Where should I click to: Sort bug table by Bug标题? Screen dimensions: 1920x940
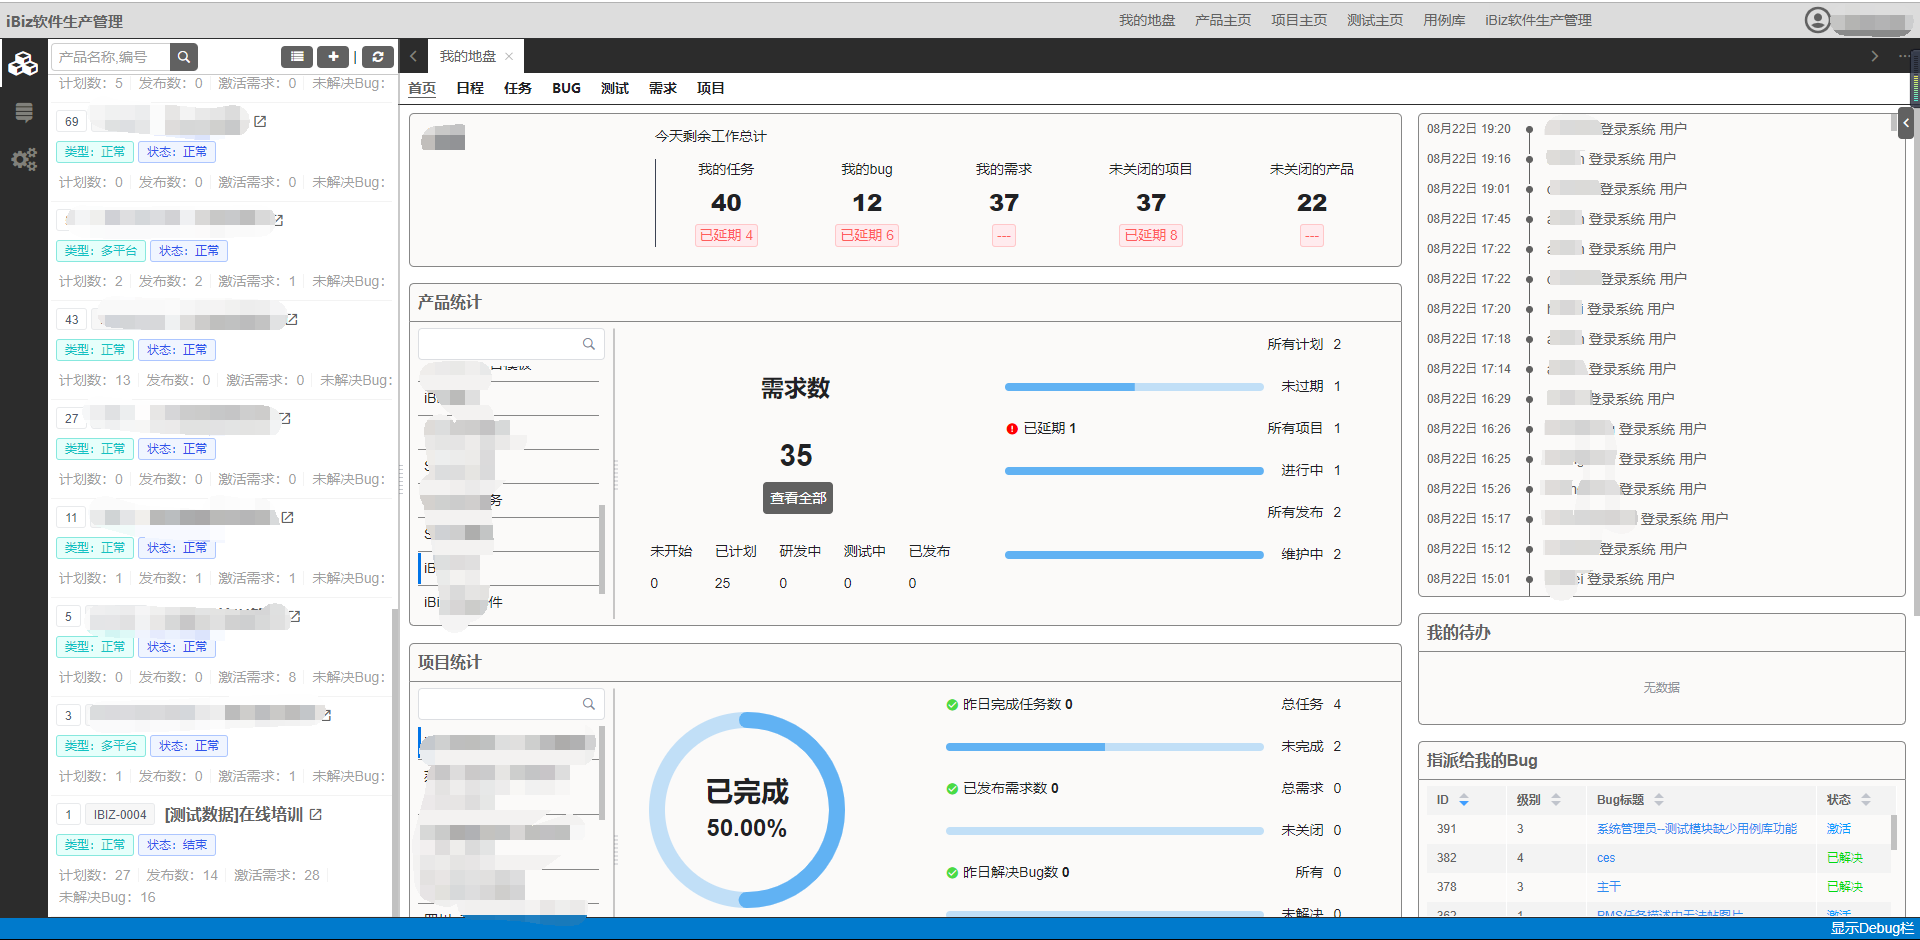pos(1659,800)
